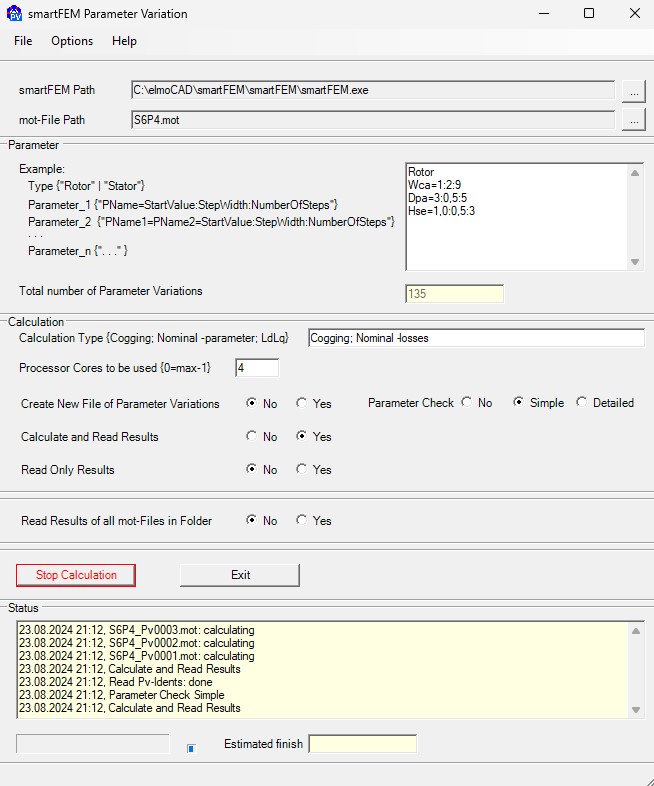
Task: Click status line Read Pv-Idents: done
Action: tap(116, 682)
